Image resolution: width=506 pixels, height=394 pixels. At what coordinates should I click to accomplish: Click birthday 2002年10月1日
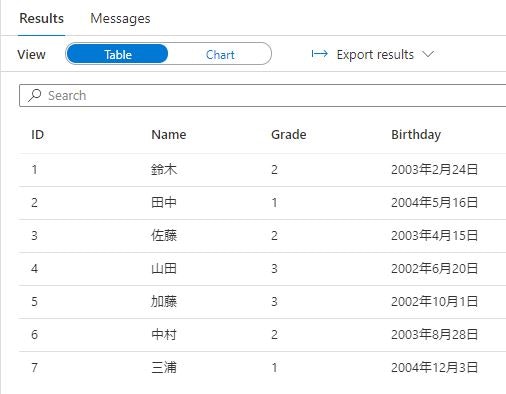pyautogui.click(x=434, y=301)
